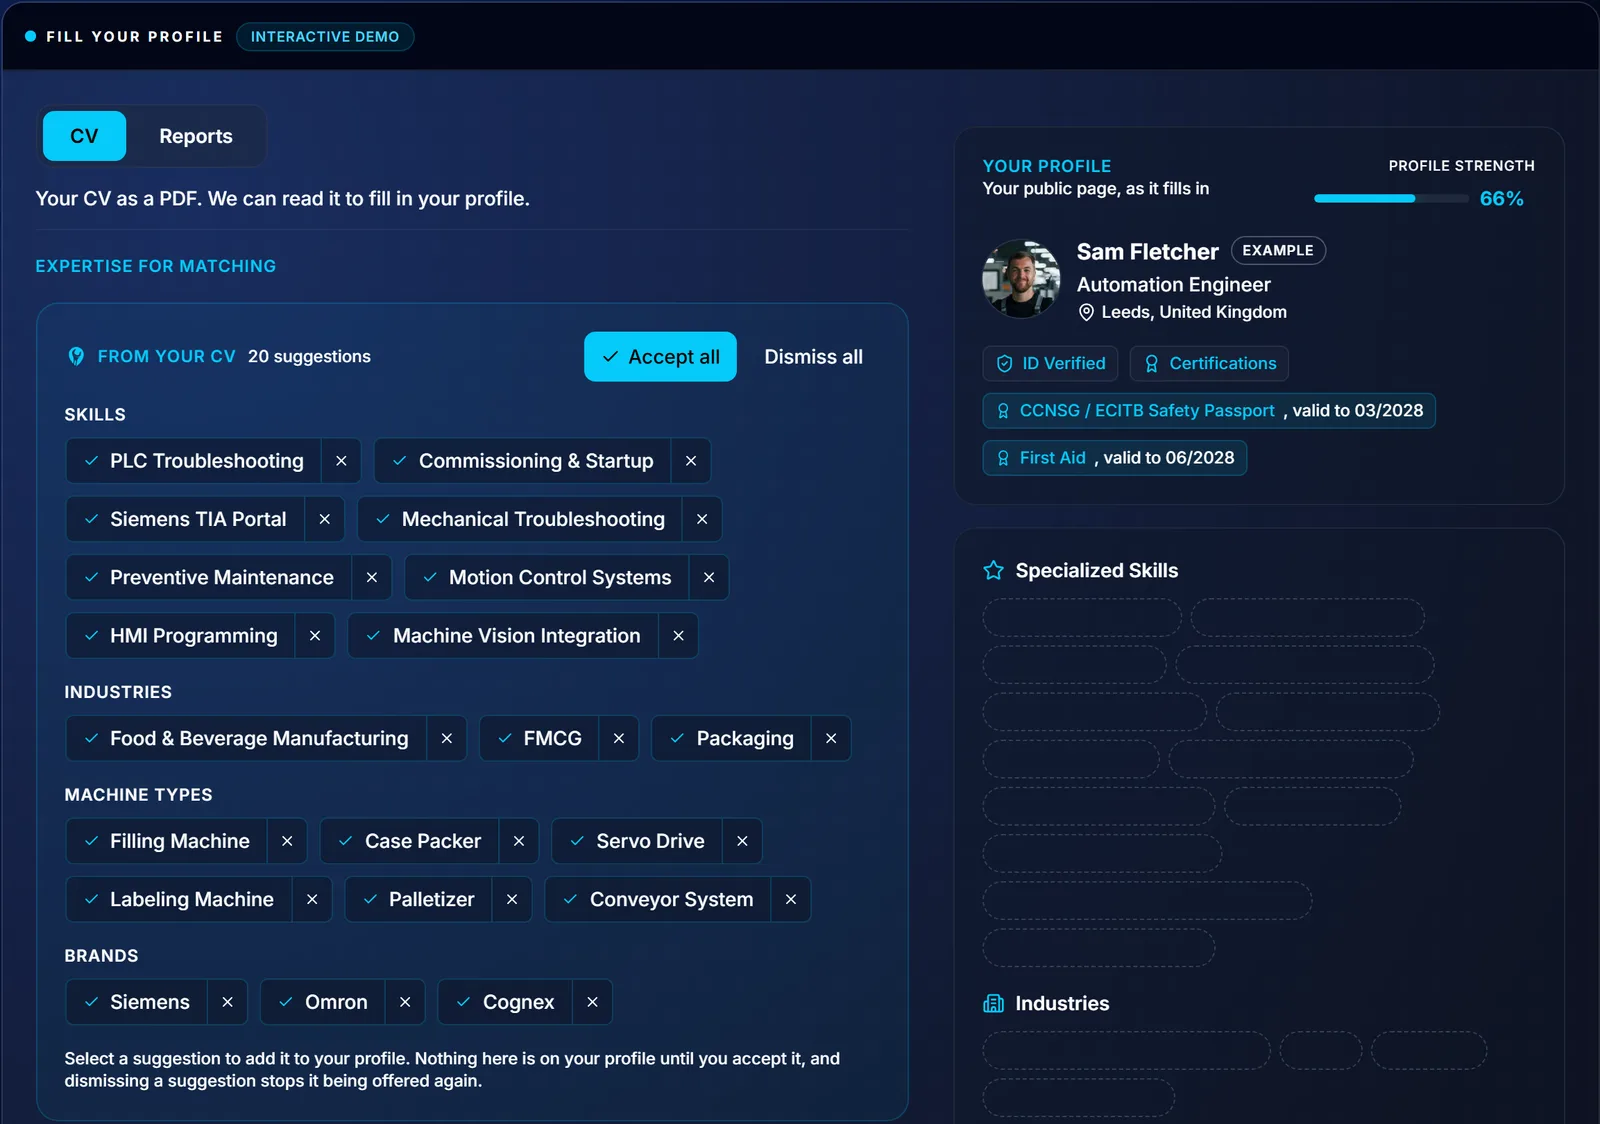Image resolution: width=1600 pixels, height=1124 pixels.
Task: Click the profile strength progress bar
Action: (x=1391, y=199)
